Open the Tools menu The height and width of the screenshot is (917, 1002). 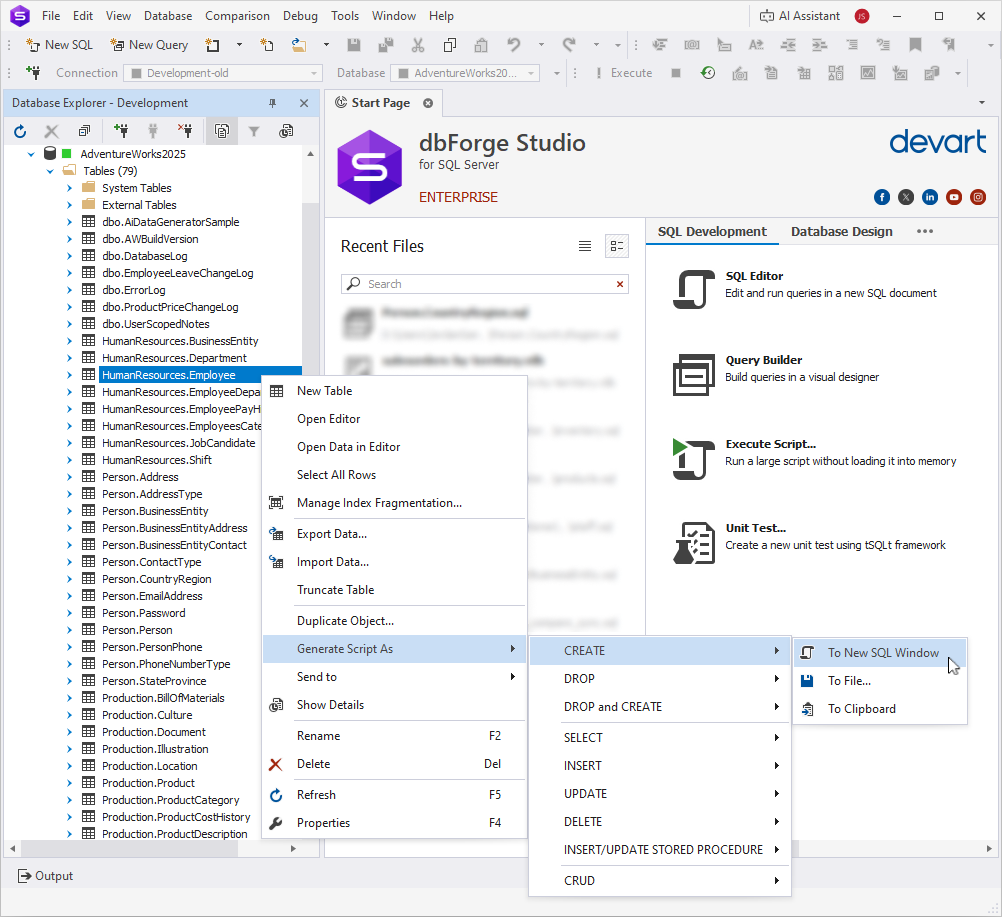click(x=345, y=16)
